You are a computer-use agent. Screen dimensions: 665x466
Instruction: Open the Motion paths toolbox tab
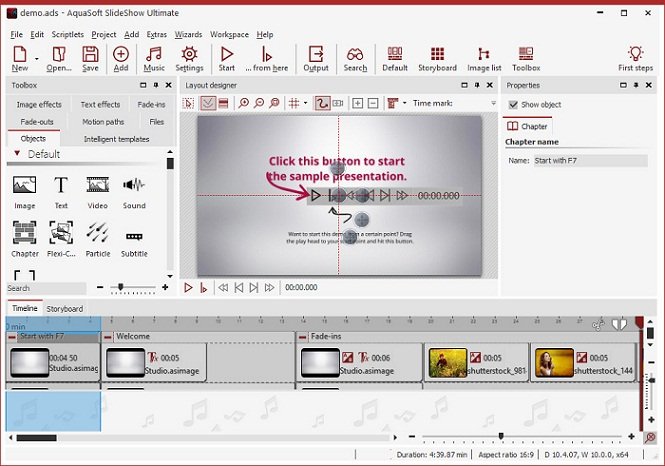[103, 122]
